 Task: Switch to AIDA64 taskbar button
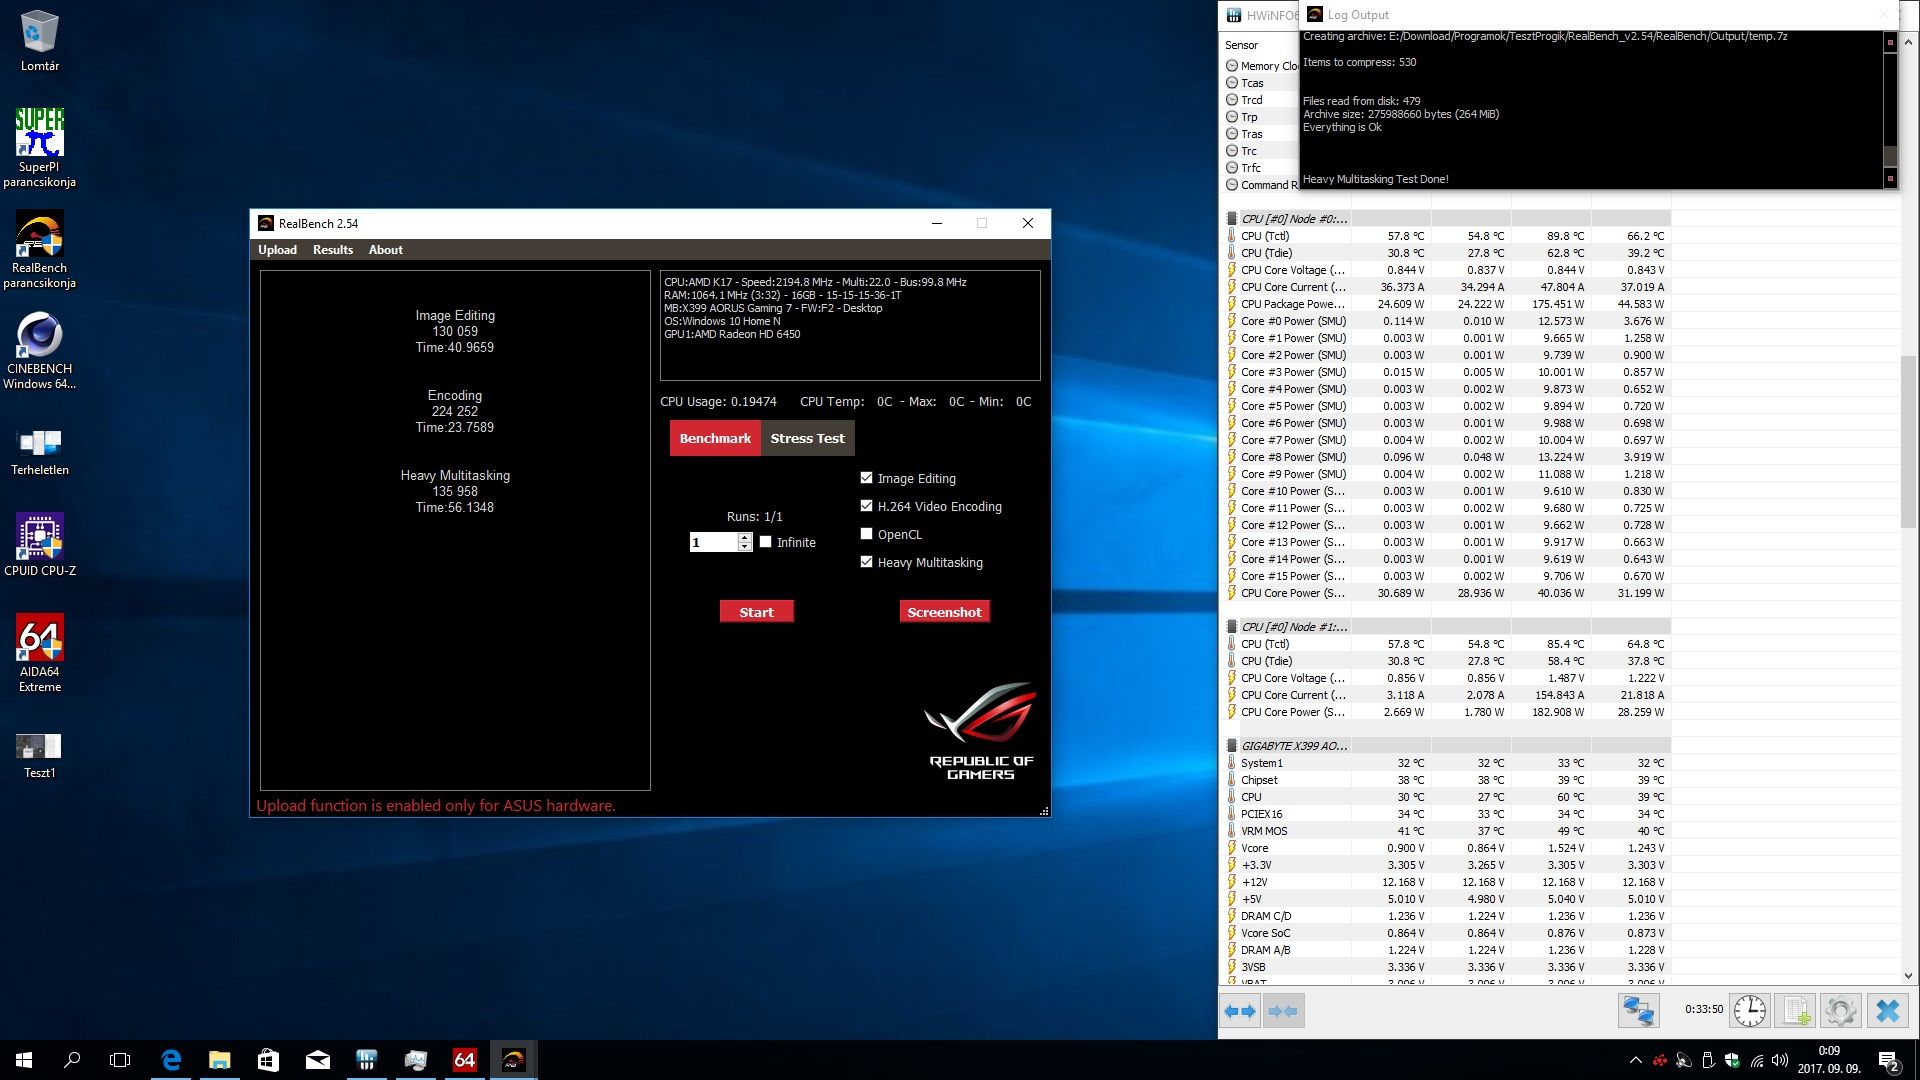(x=464, y=1060)
